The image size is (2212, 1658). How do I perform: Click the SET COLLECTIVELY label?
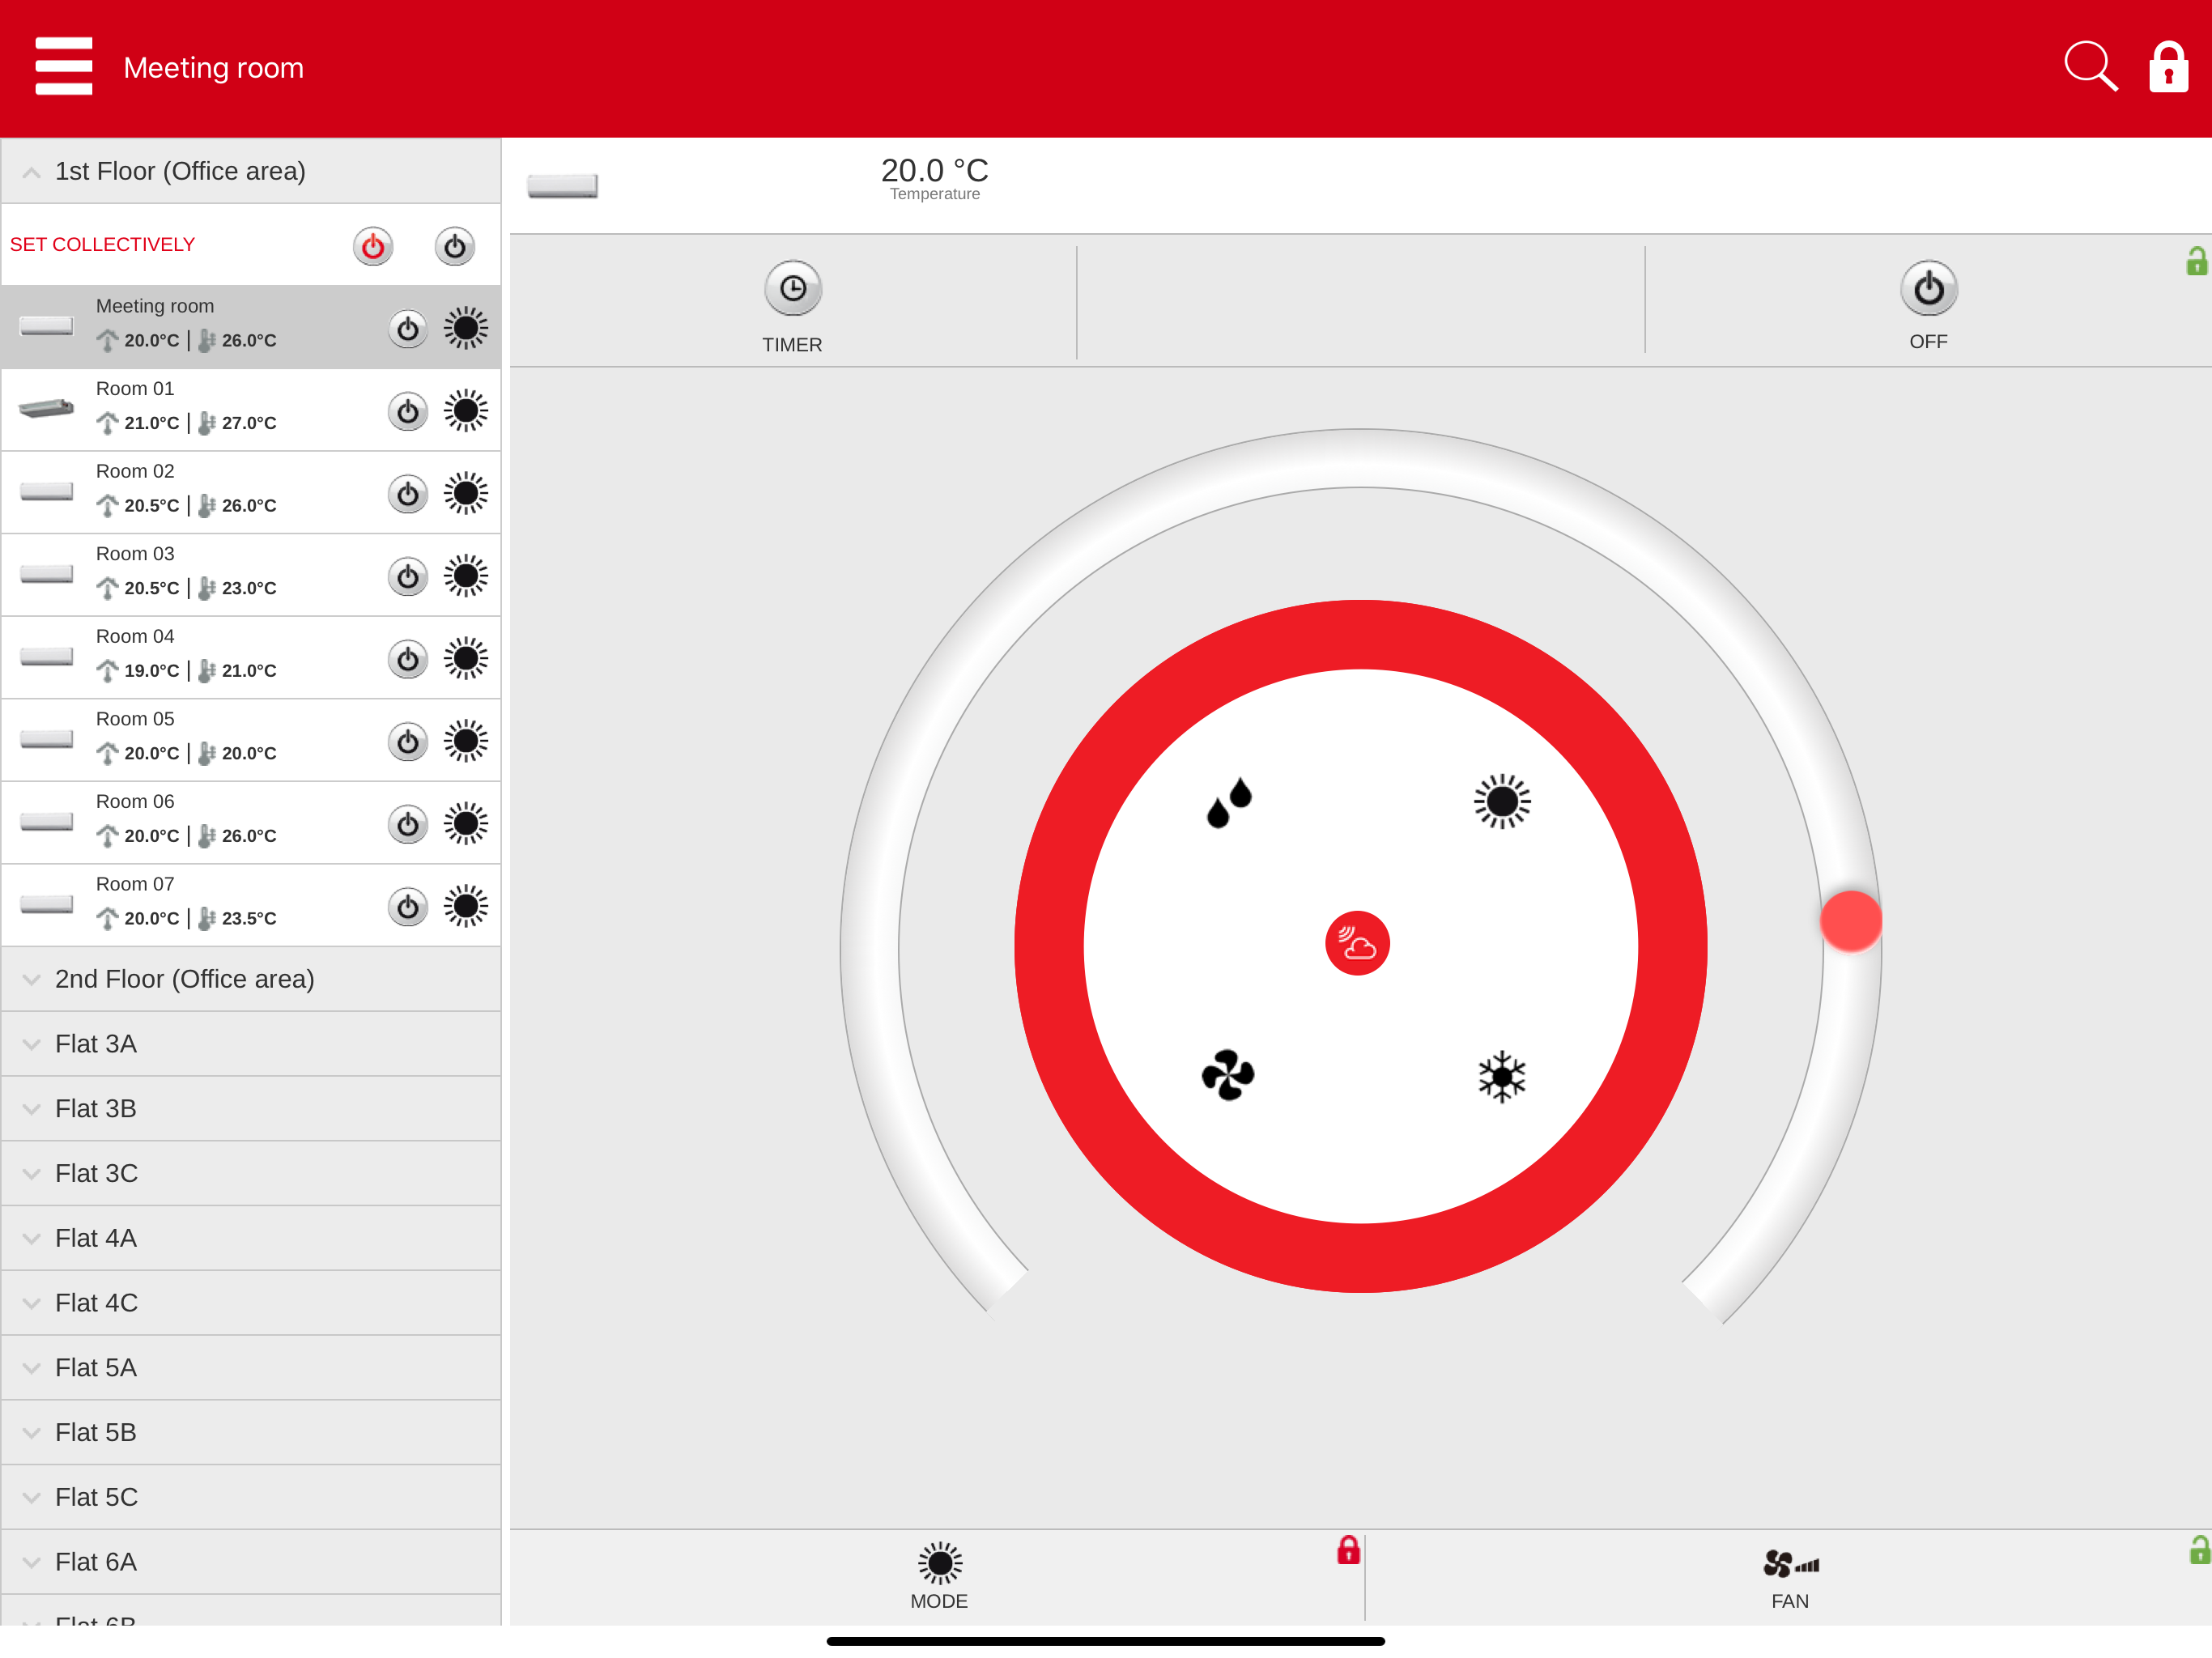pyautogui.click(x=102, y=245)
